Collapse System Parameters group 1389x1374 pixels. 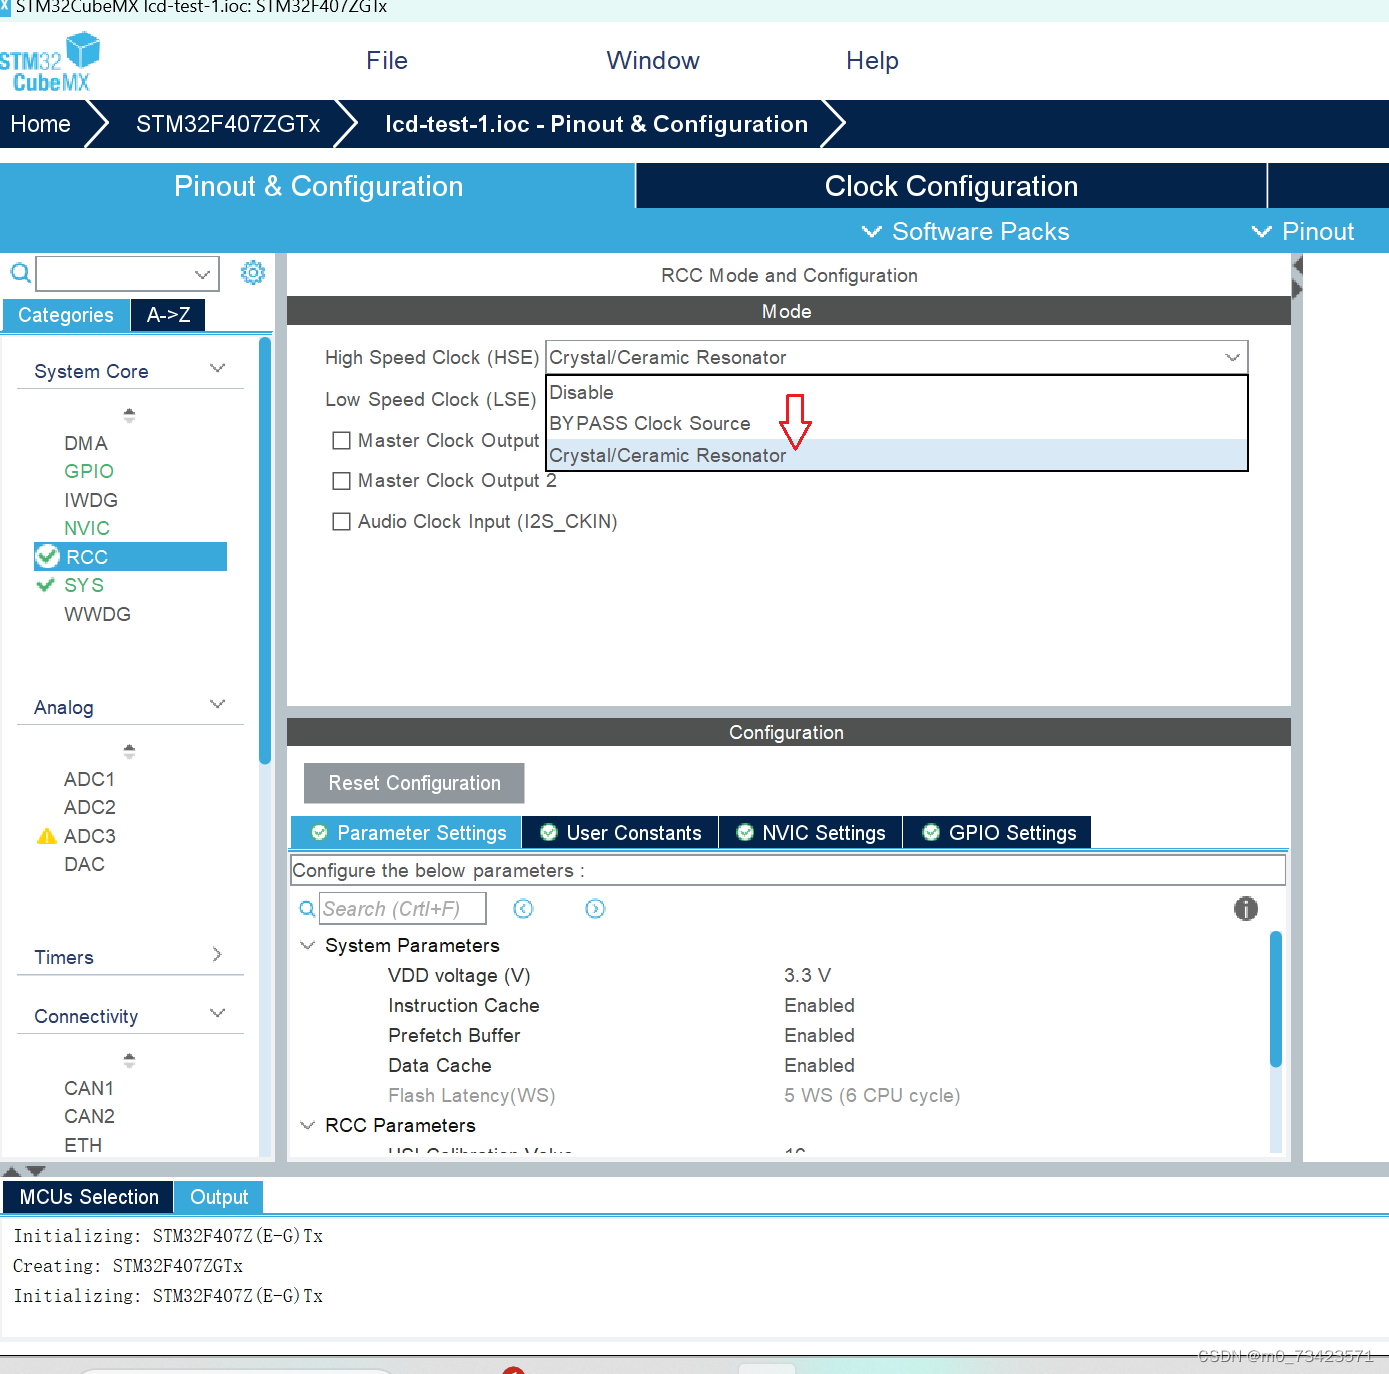308,945
